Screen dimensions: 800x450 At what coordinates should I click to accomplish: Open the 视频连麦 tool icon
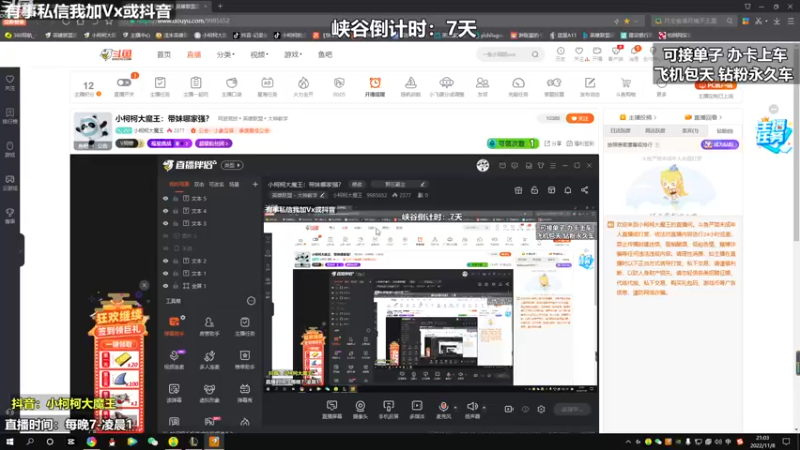click(174, 359)
